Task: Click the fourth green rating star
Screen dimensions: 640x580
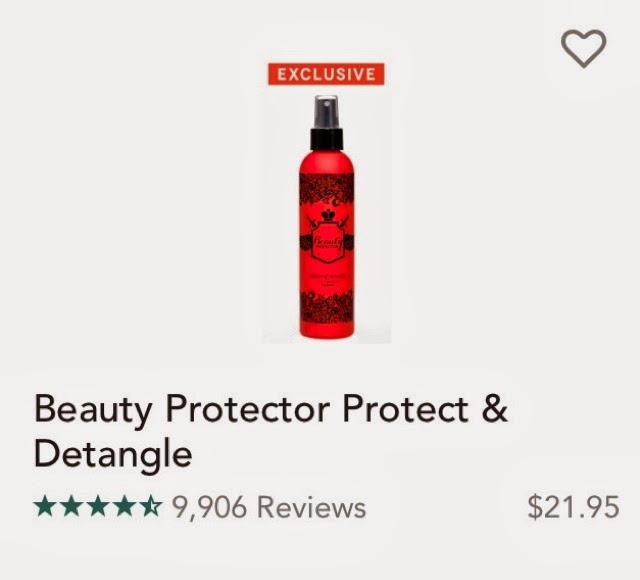Action: [x=124, y=506]
